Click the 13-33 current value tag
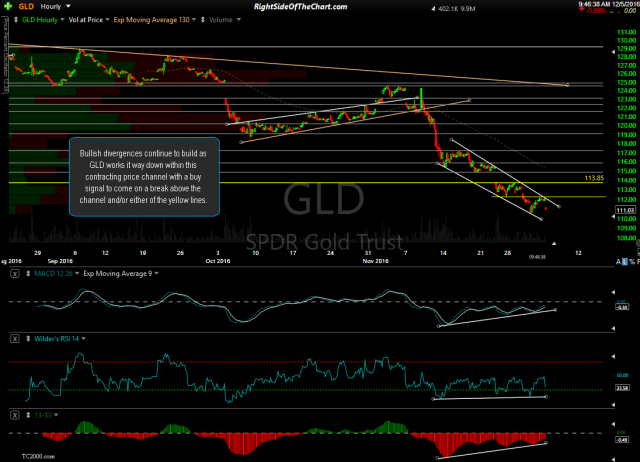This screenshot has width=640, height=462. 622,440
